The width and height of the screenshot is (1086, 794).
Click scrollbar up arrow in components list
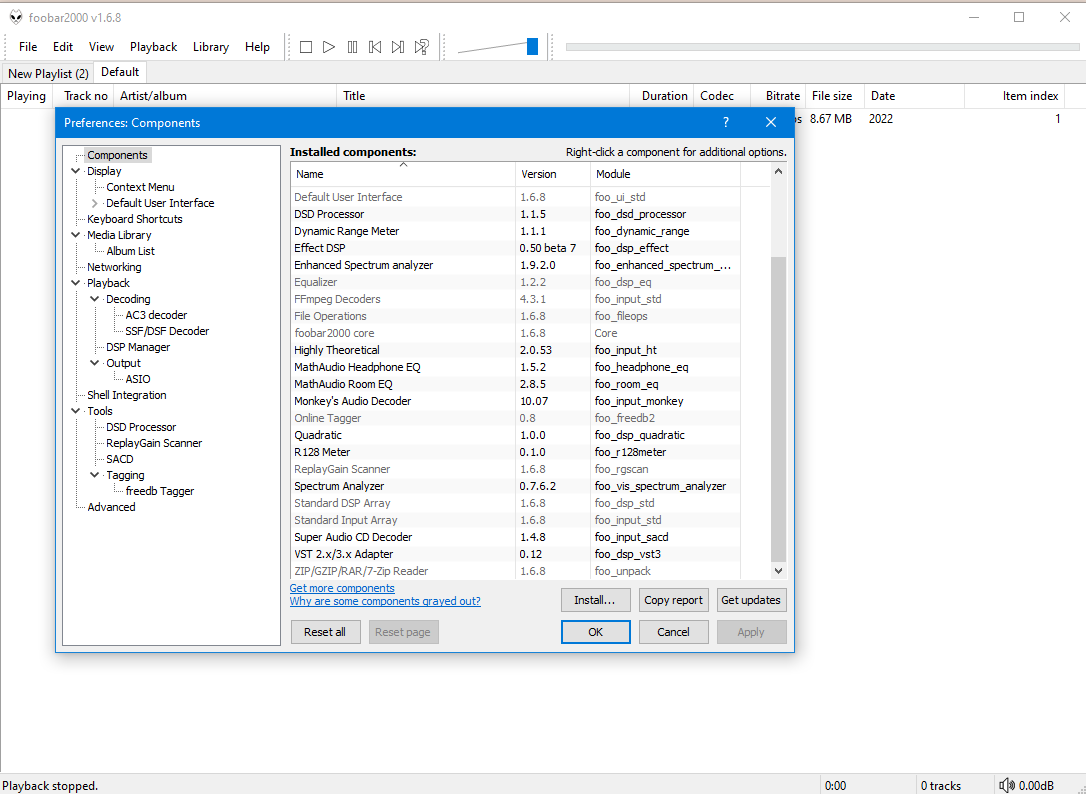point(778,172)
